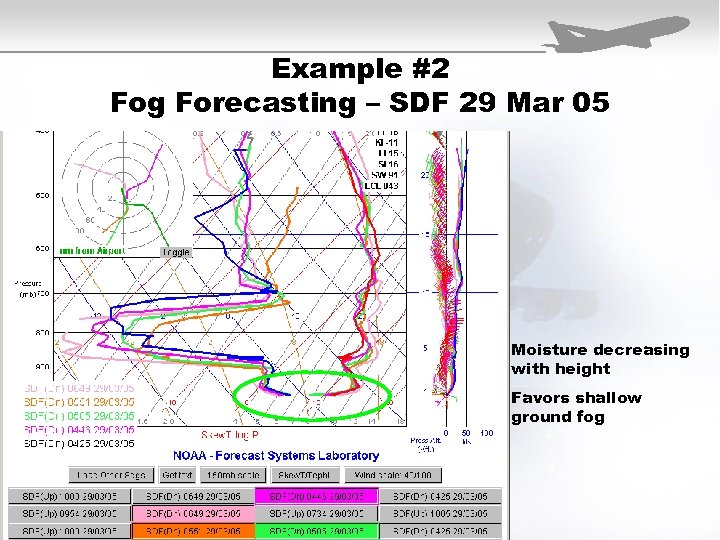Select the pink SDF(Dn) 0649 sounding button
720x540 pixels.
tap(193, 513)
